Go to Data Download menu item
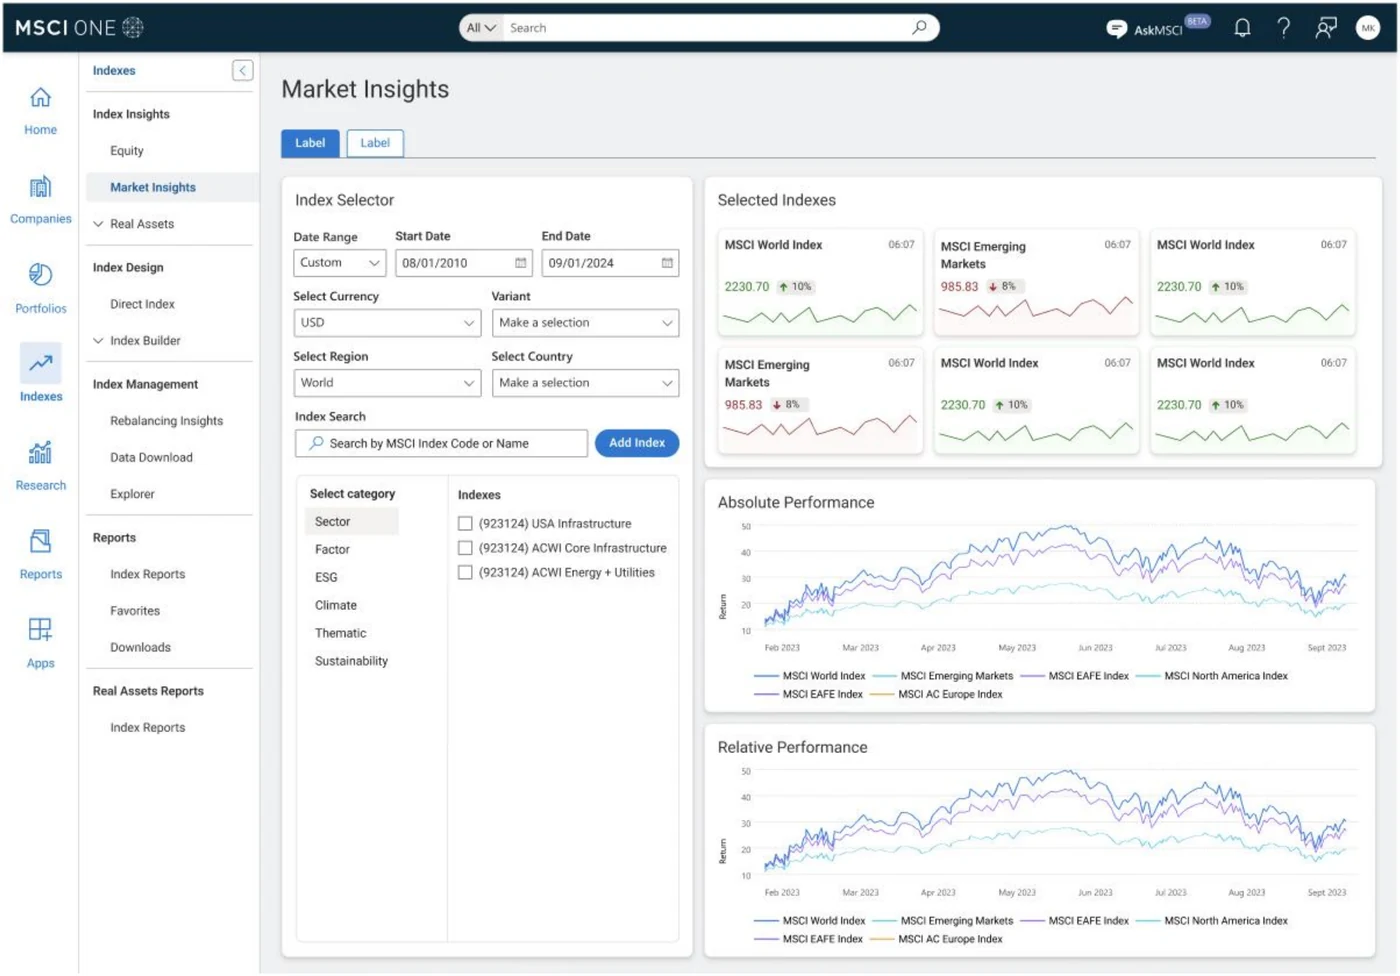1400x976 pixels. [x=151, y=458]
